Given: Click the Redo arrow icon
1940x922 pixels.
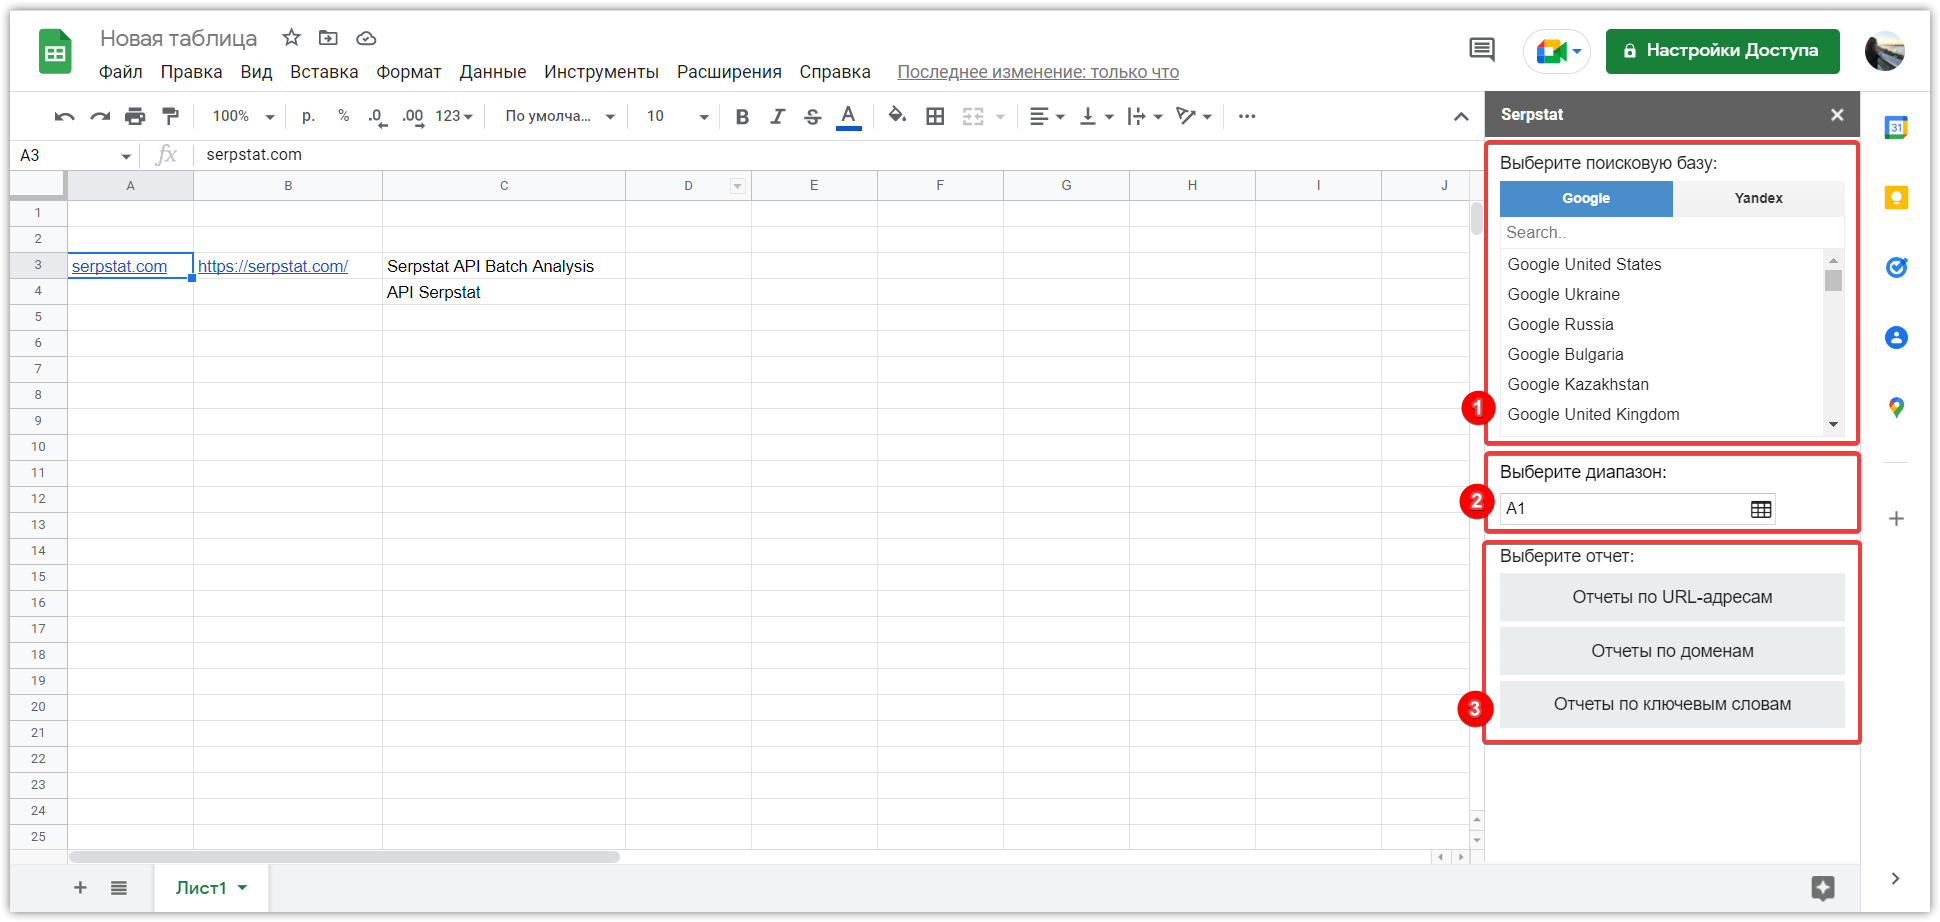Looking at the screenshot, I should [x=100, y=117].
